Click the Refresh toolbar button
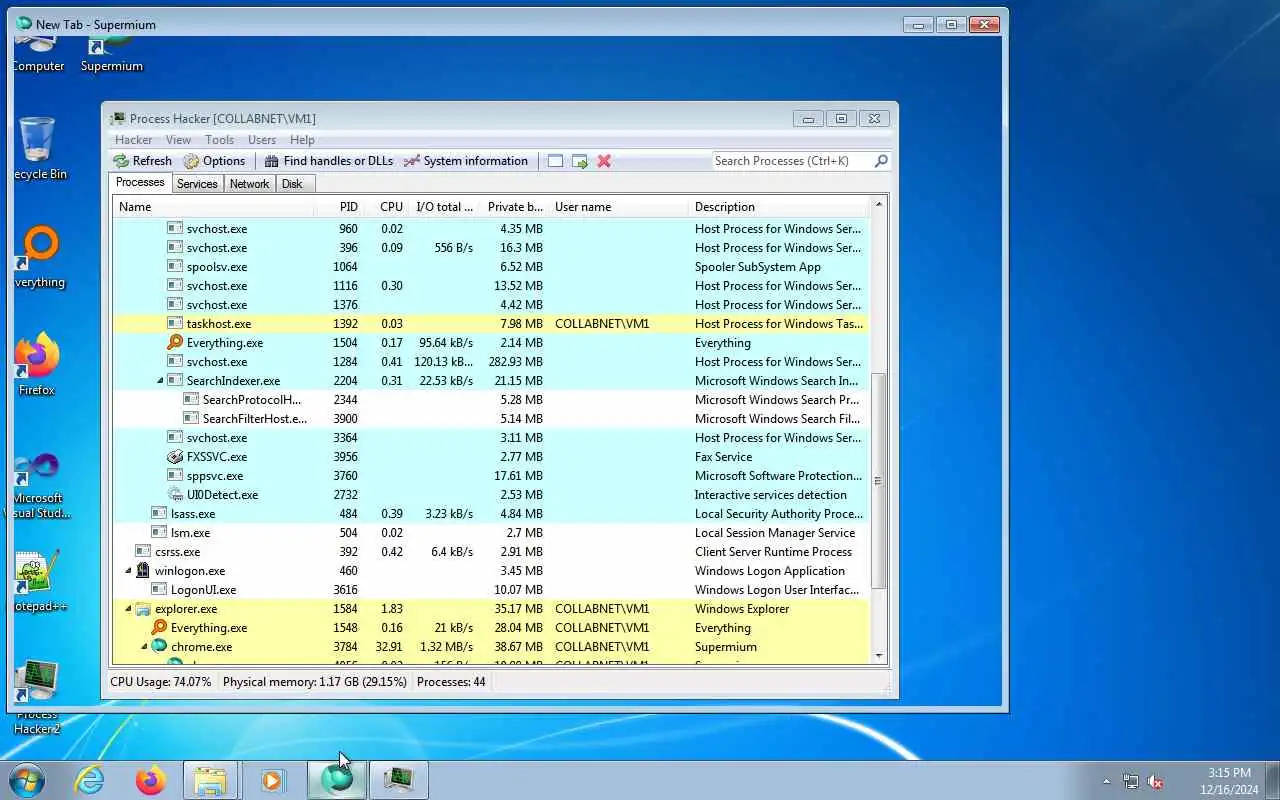The image size is (1280, 800). point(142,161)
